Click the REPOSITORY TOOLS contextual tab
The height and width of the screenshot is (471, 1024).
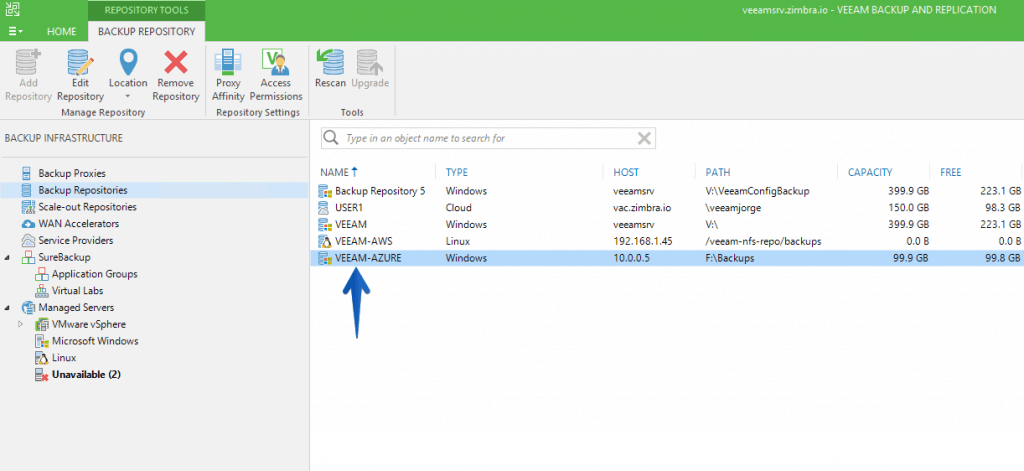[146, 10]
